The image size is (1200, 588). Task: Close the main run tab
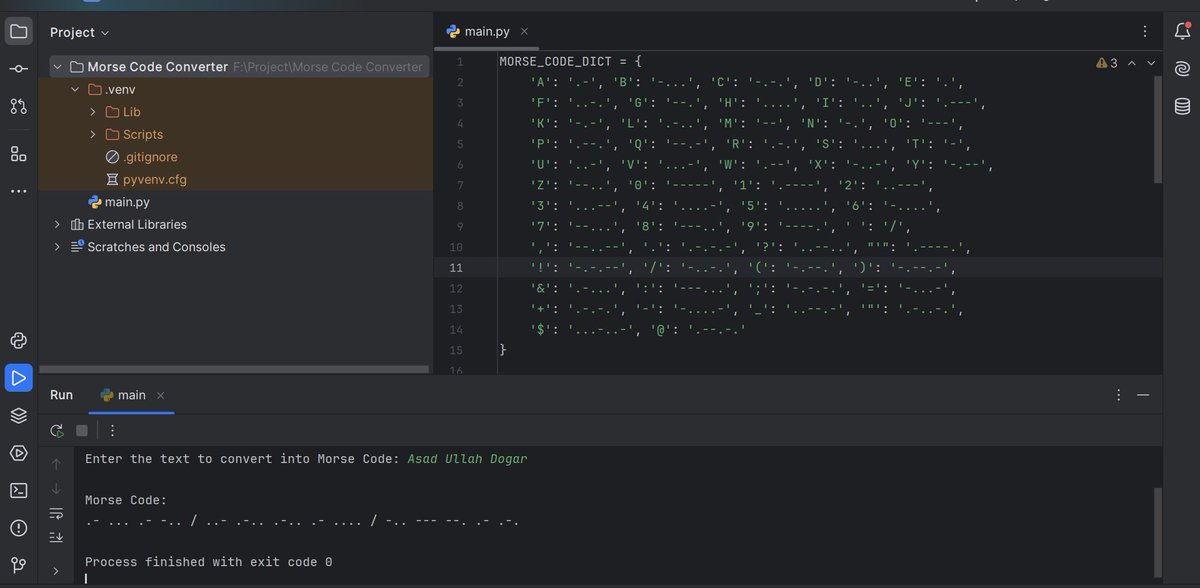(x=160, y=395)
